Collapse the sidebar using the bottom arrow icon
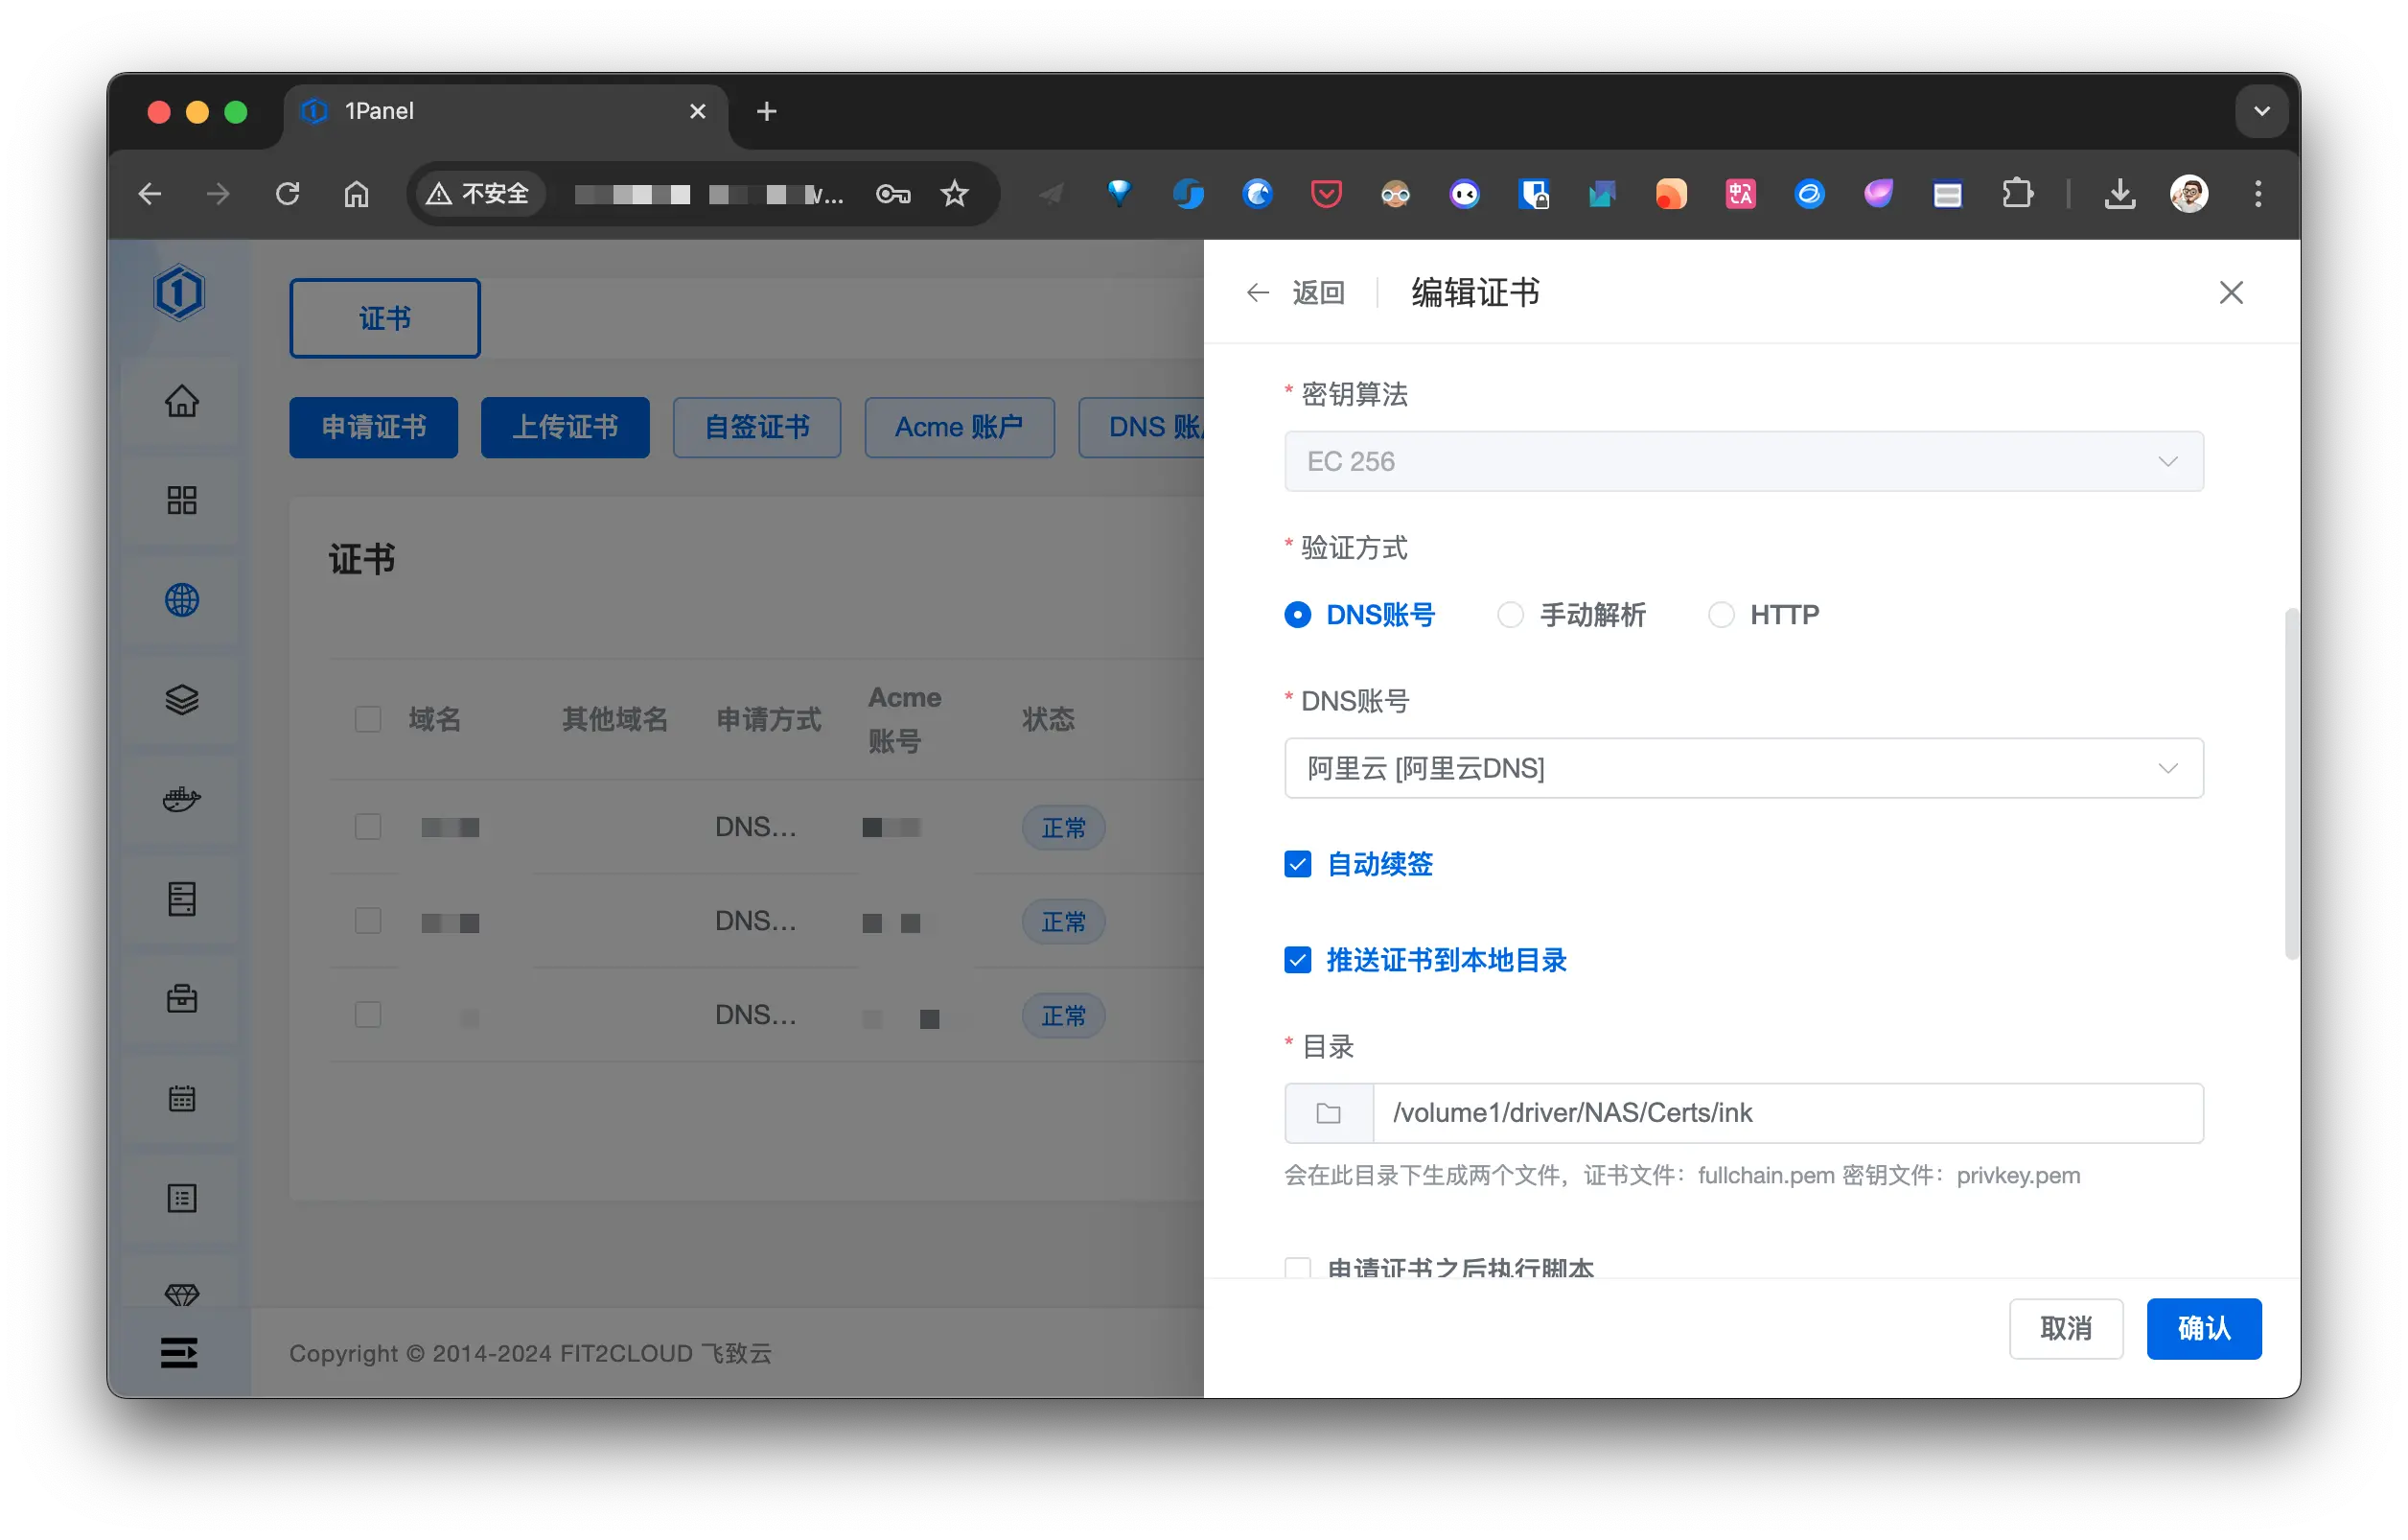 click(x=181, y=1353)
